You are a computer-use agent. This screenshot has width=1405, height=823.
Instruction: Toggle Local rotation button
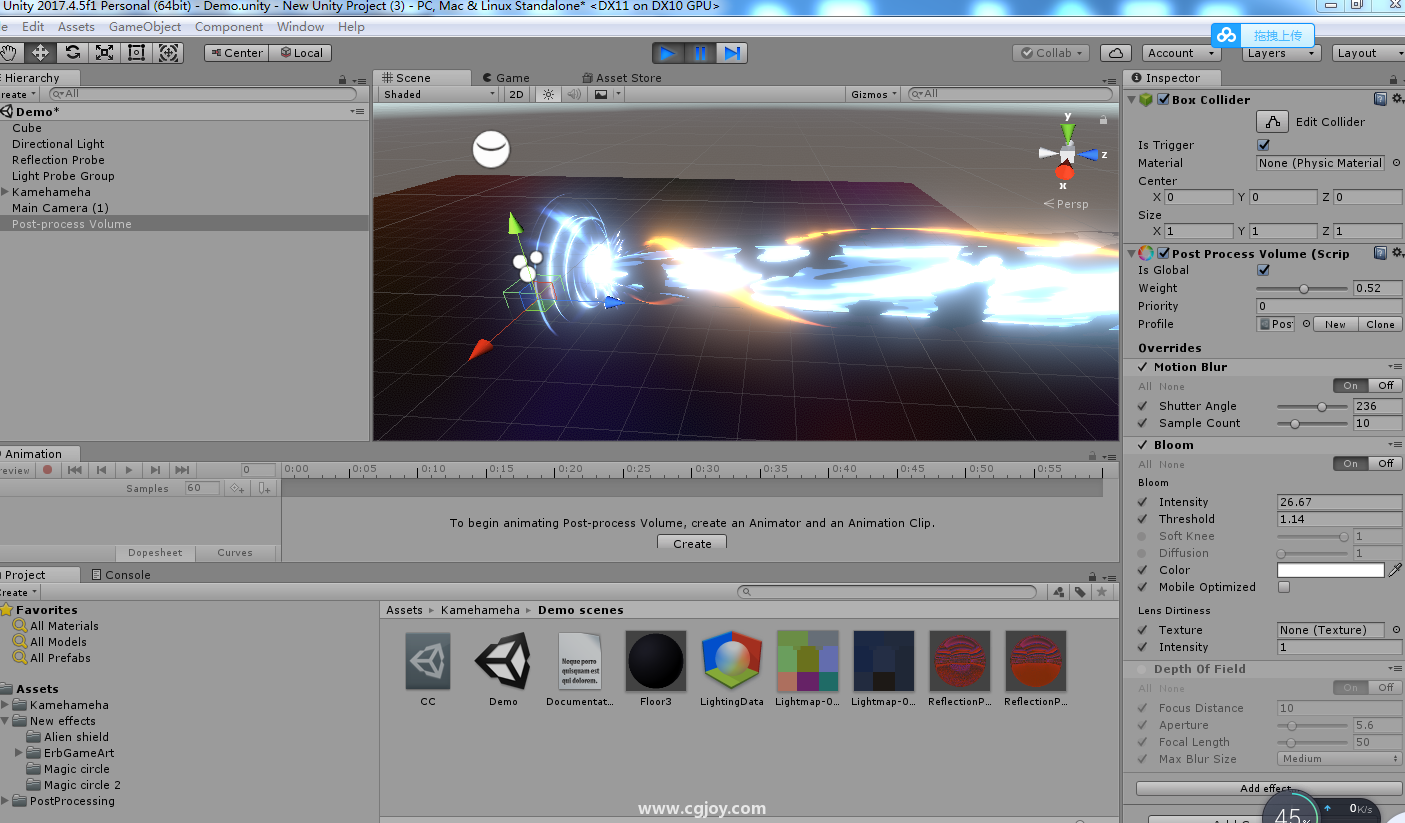300,53
